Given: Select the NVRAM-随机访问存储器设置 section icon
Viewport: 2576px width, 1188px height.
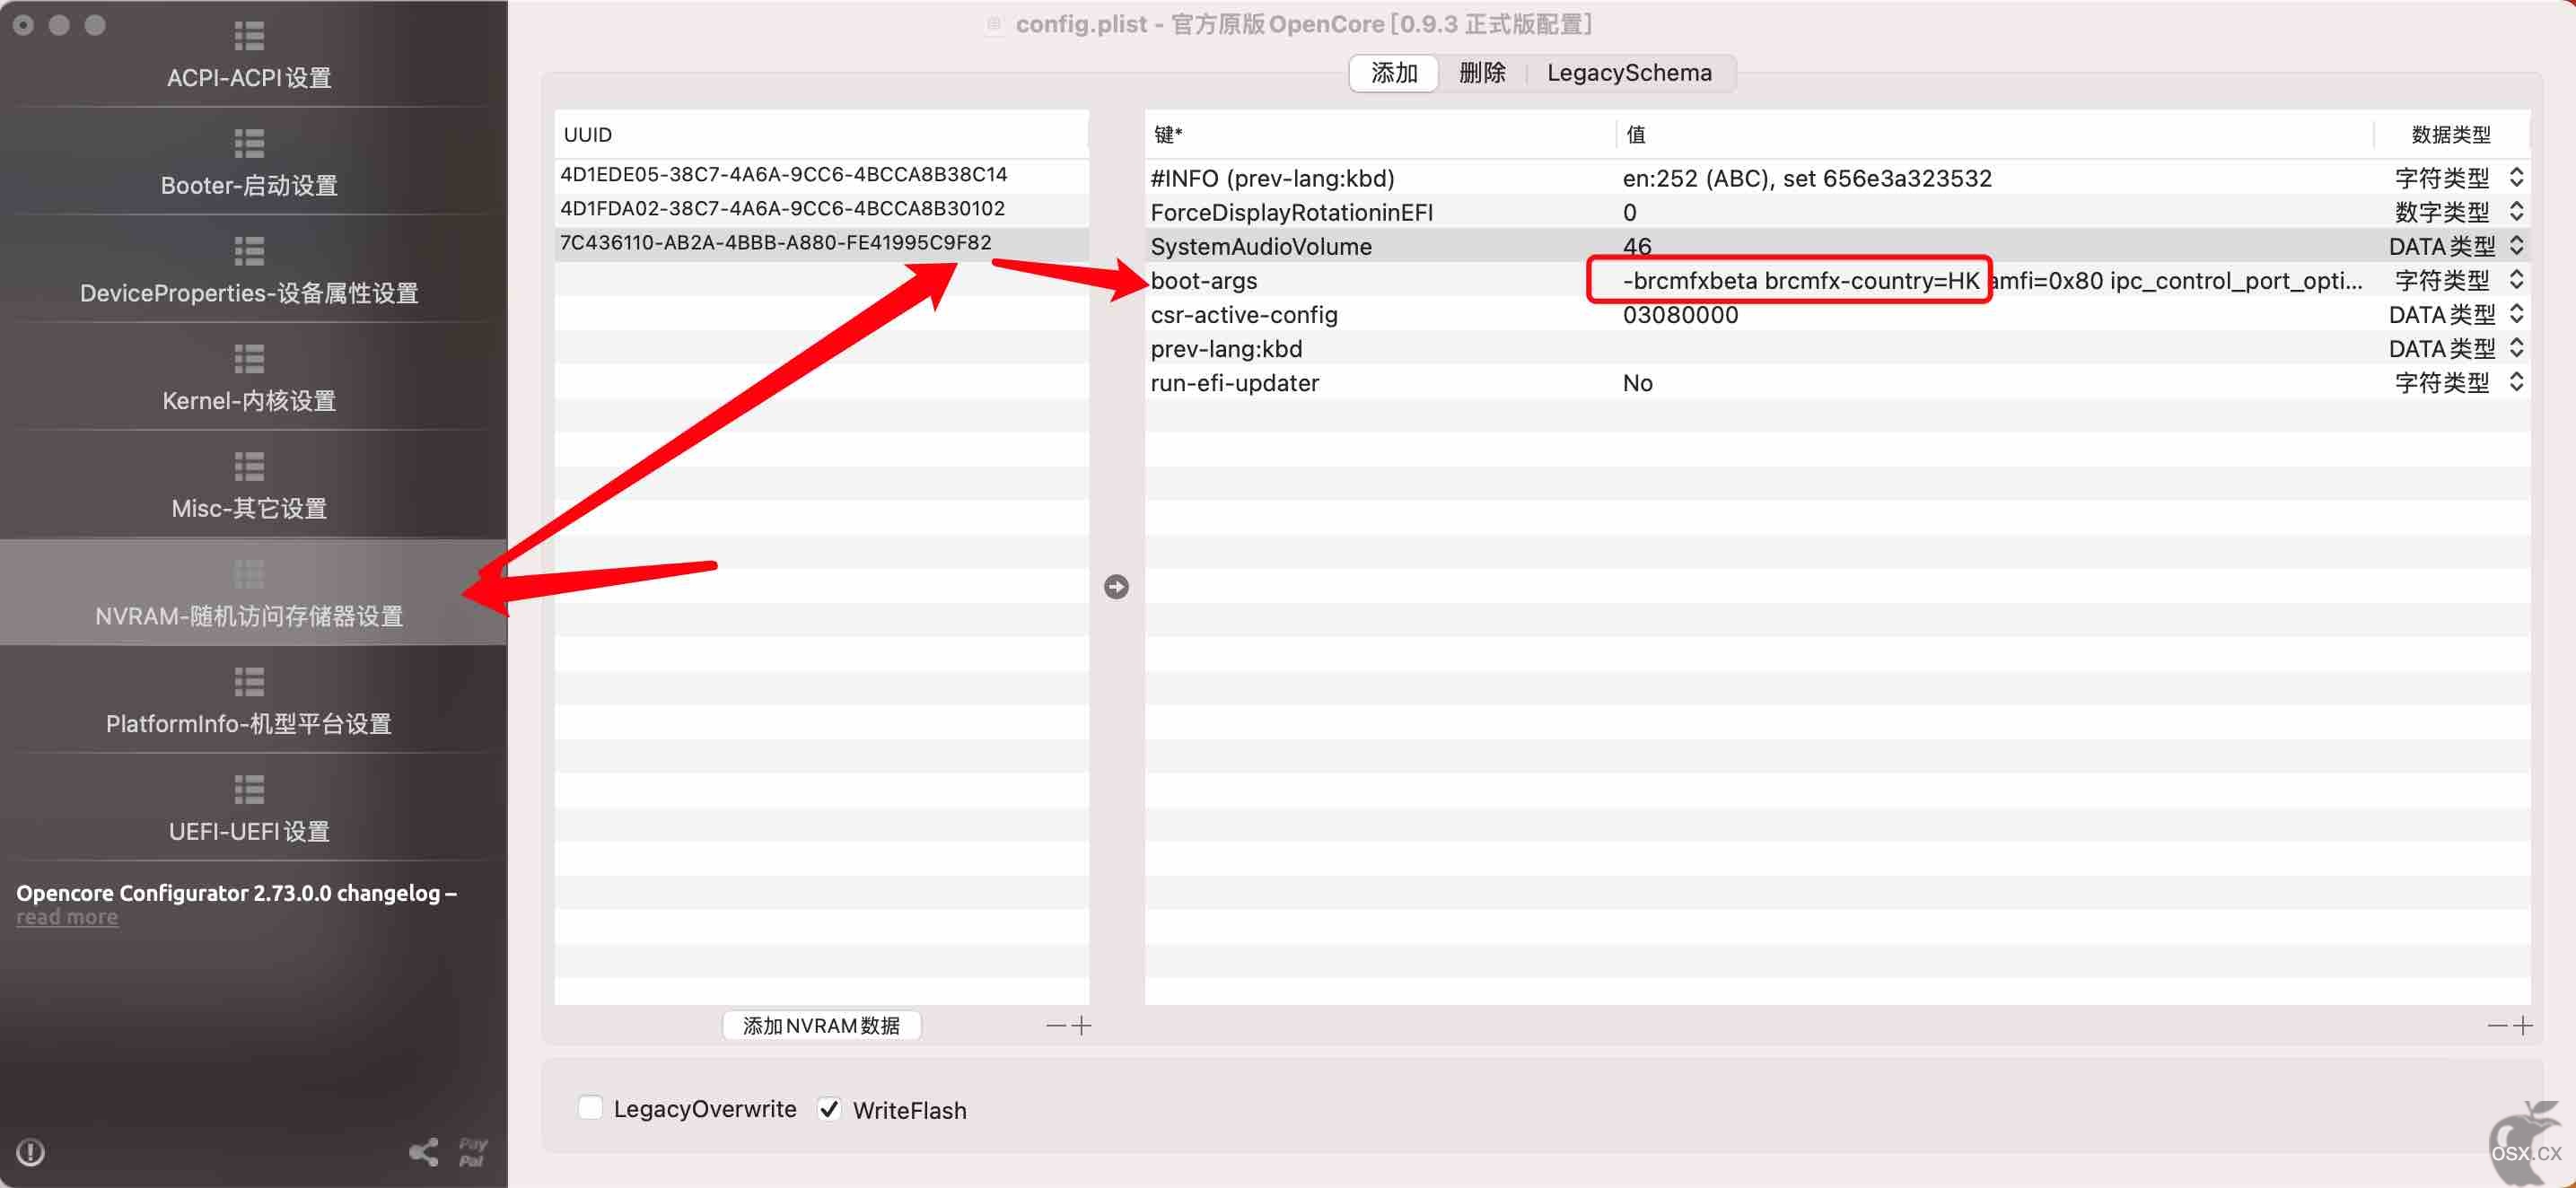Looking at the screenshot, I should pyautogui.click(x=249, y=575).
